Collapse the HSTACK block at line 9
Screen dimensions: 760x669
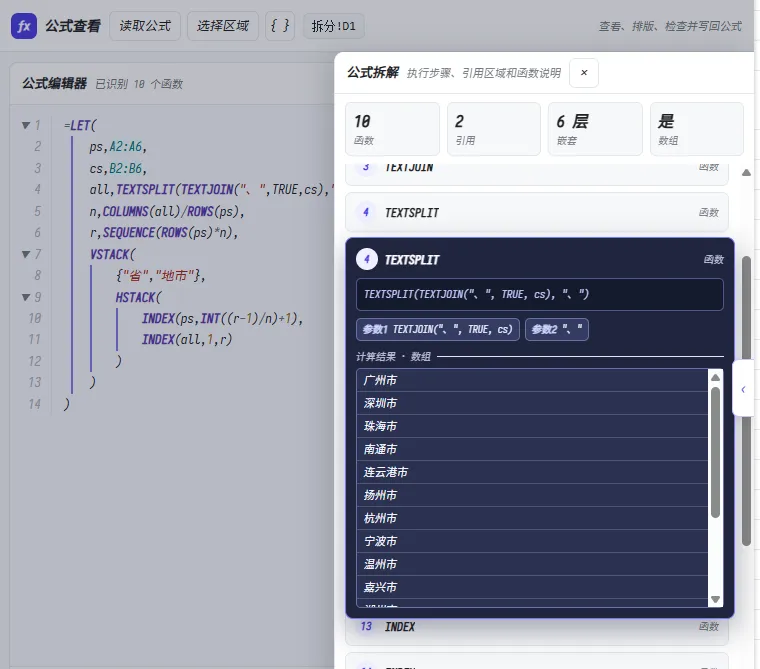pyautogui.click(x=26, y=297)
